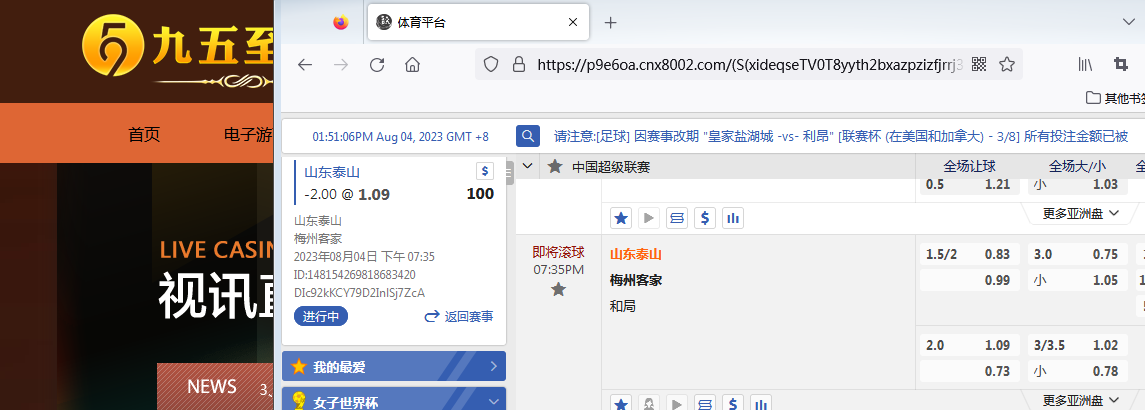The height and width of the screenshot is (410, 1145).
Task: Collapse the 中国超级联赛 league chevron
Action: click(x=527, y=167)
